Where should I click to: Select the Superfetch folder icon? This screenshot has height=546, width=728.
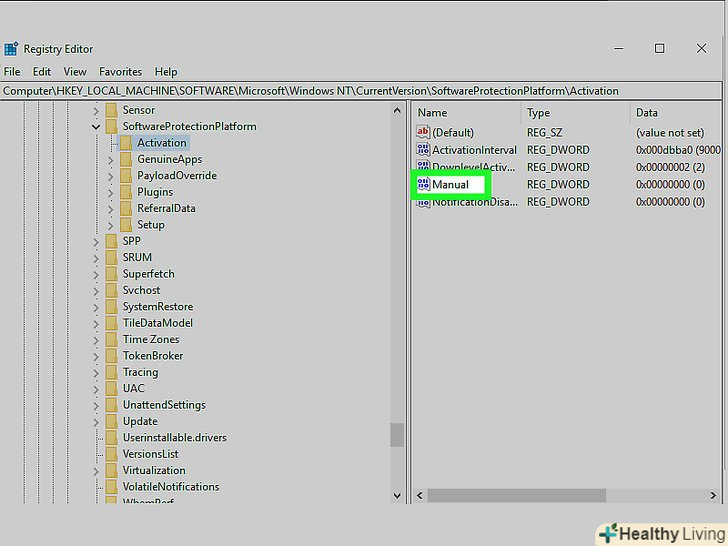tap(111, 273)
